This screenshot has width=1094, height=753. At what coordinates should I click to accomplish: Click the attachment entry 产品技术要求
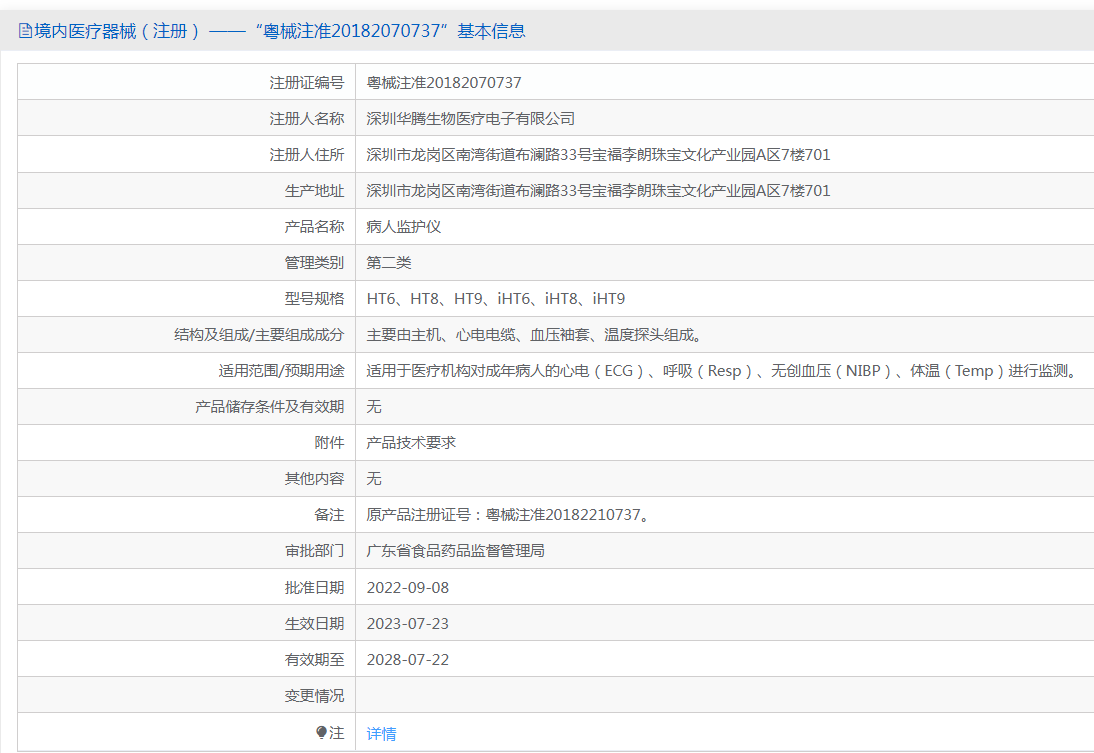pyautogui.click(x=411, y=443)
